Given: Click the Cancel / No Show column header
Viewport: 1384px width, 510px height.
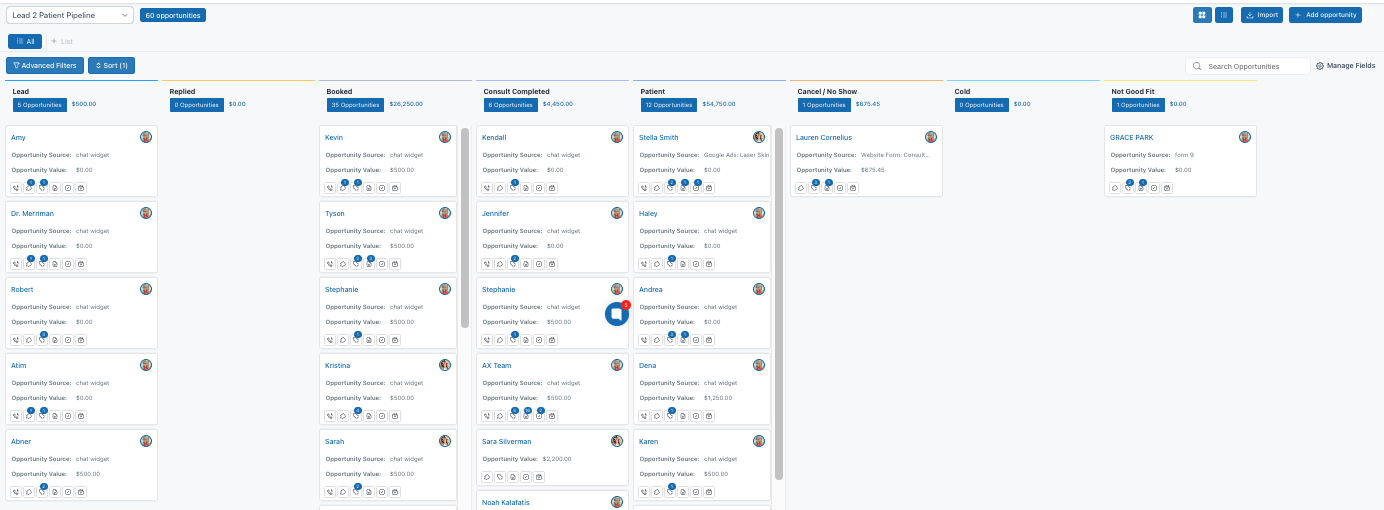Looking at the screenshot, I should pyautogui.click(x=827, y=91).
